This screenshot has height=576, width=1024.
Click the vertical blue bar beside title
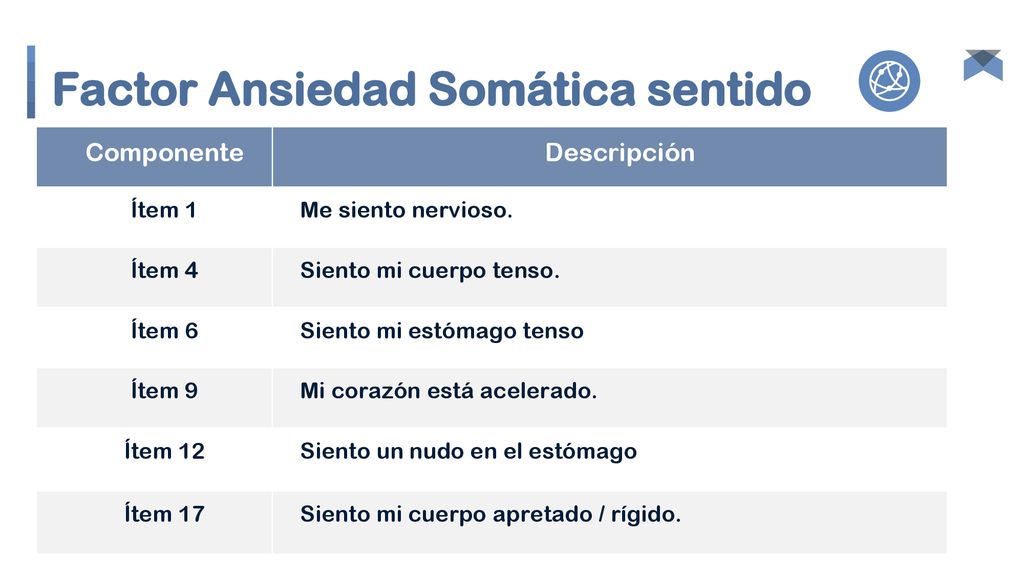point(31,82)
